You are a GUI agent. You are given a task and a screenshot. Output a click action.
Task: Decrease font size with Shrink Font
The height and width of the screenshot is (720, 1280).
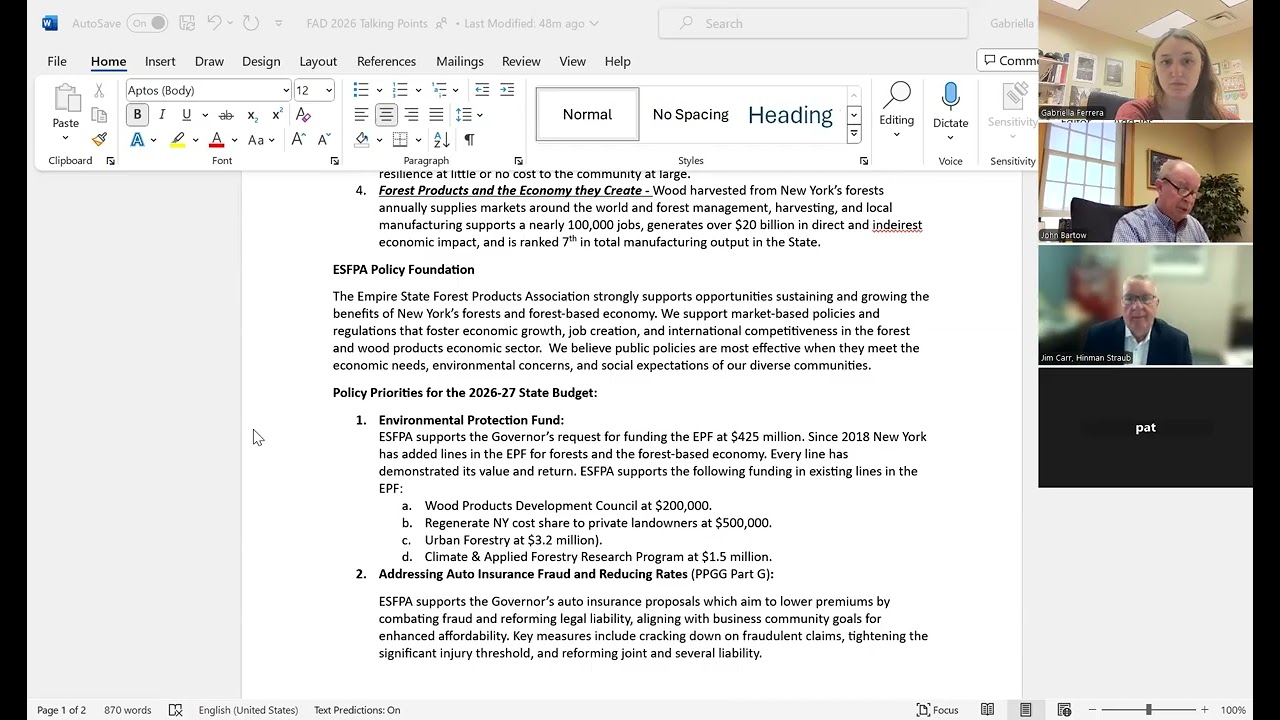pos(323,140)
